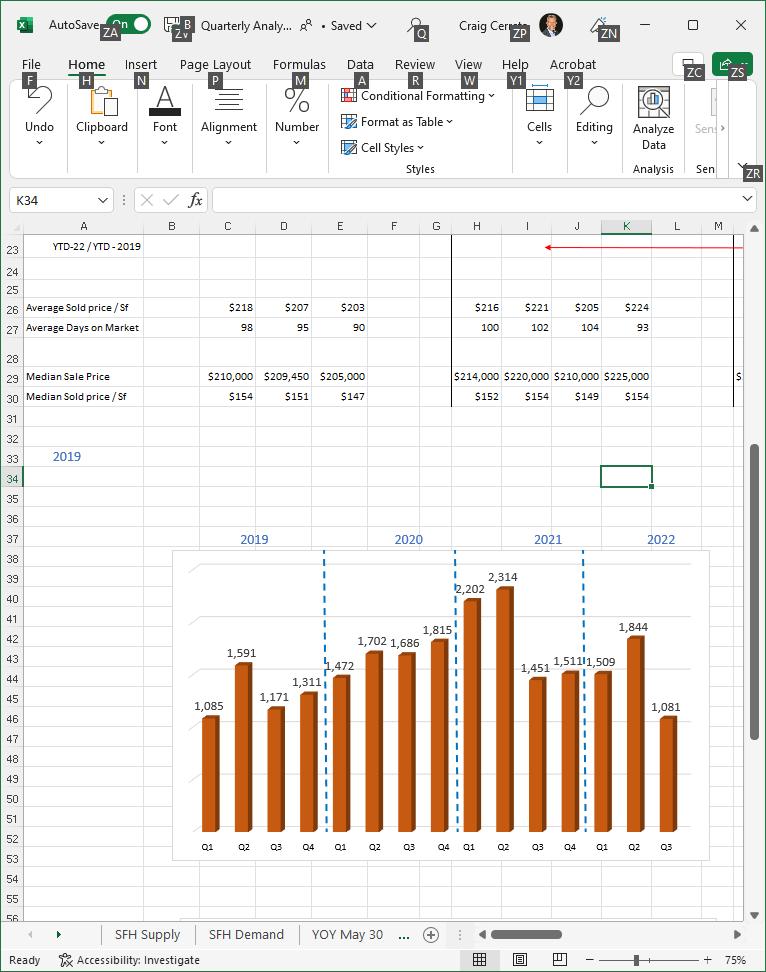The image size is (766, 972).
Task: Open Cell Styles menu
Action: [x=382, y=148]
